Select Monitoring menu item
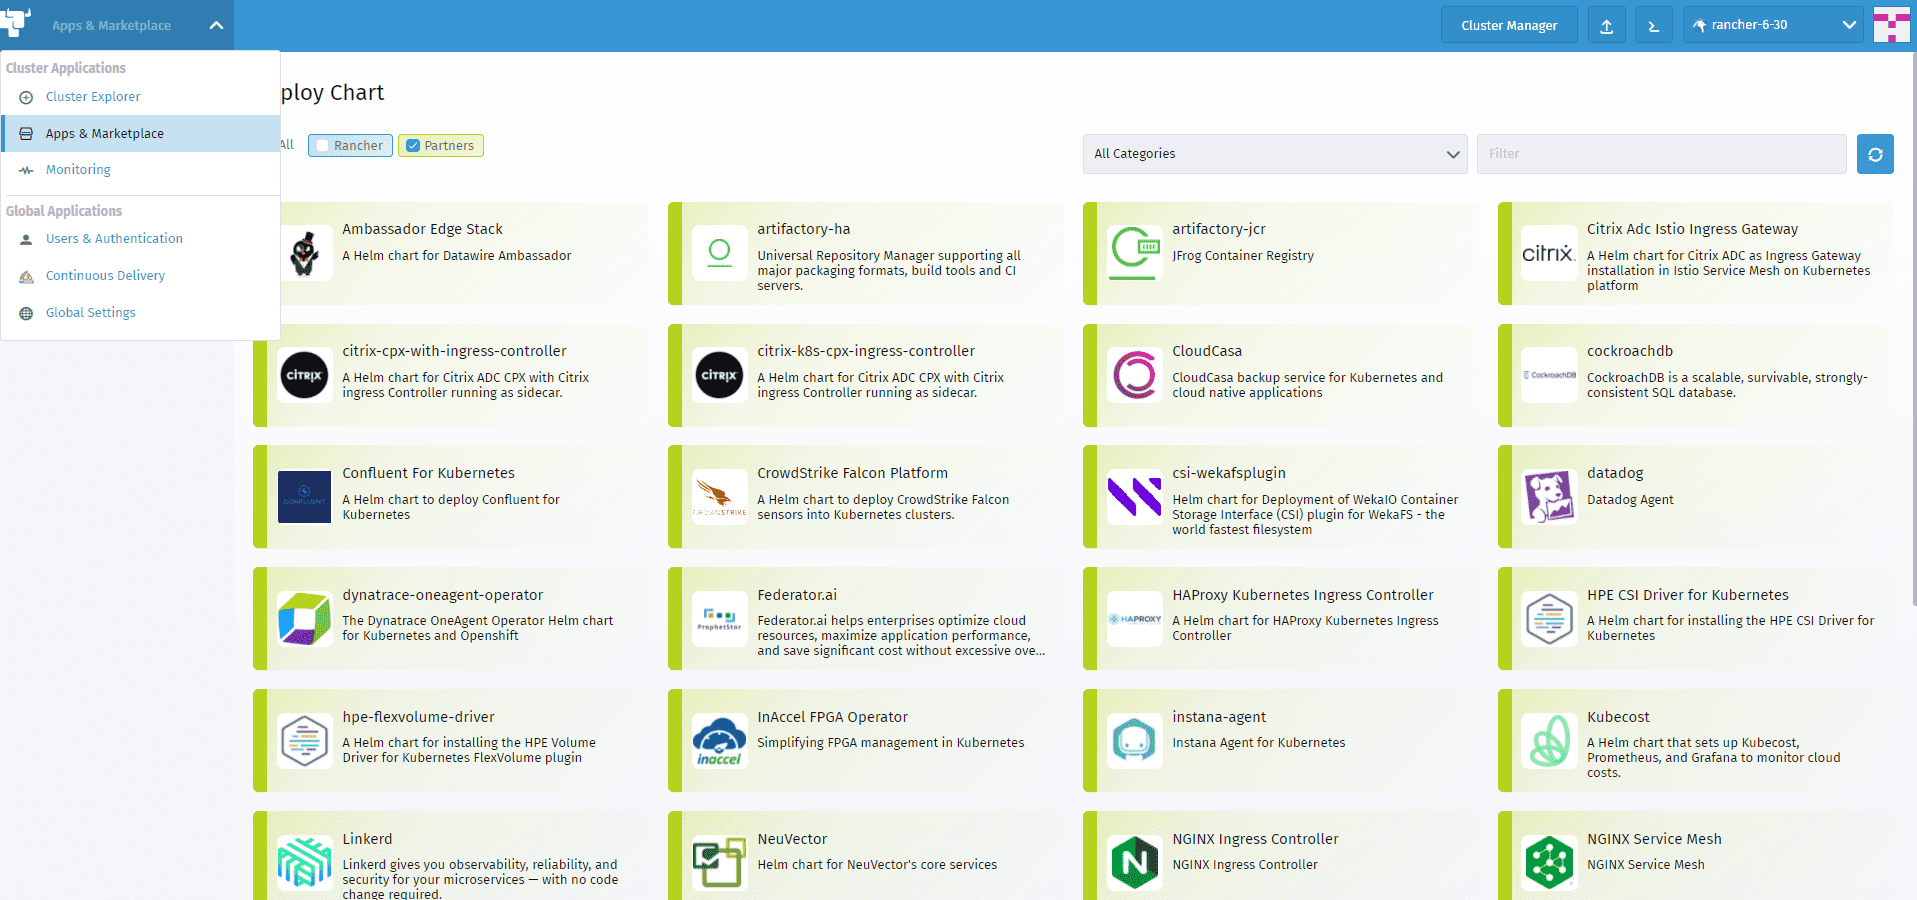The width and height of the screenshot is (1917, 900). tap(140, 170)
